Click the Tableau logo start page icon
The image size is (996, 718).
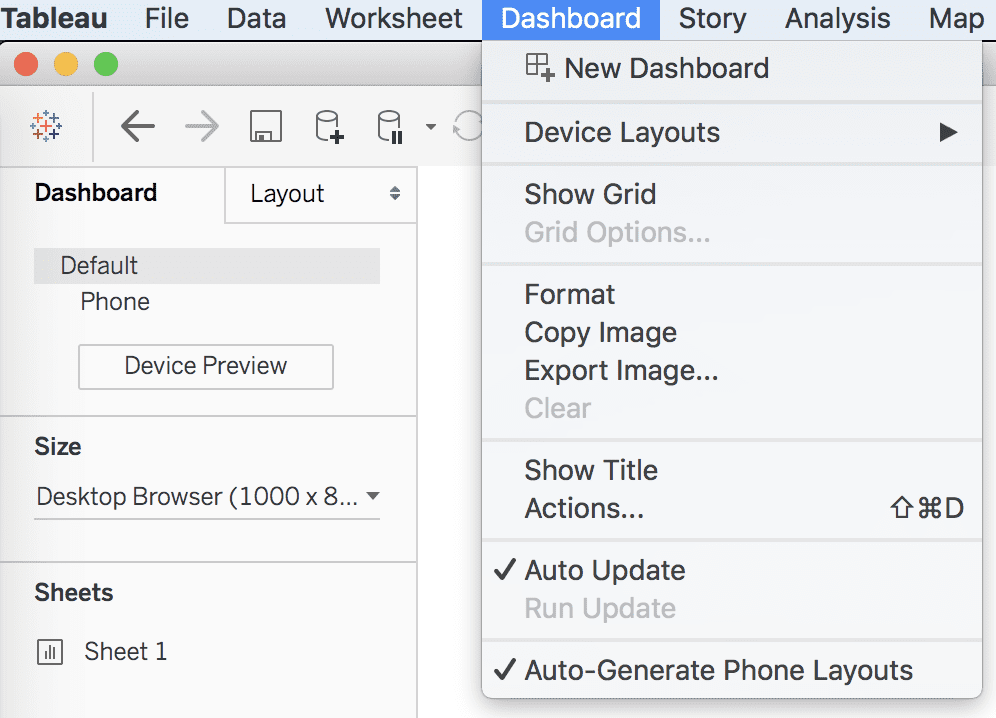coord(46,126)
